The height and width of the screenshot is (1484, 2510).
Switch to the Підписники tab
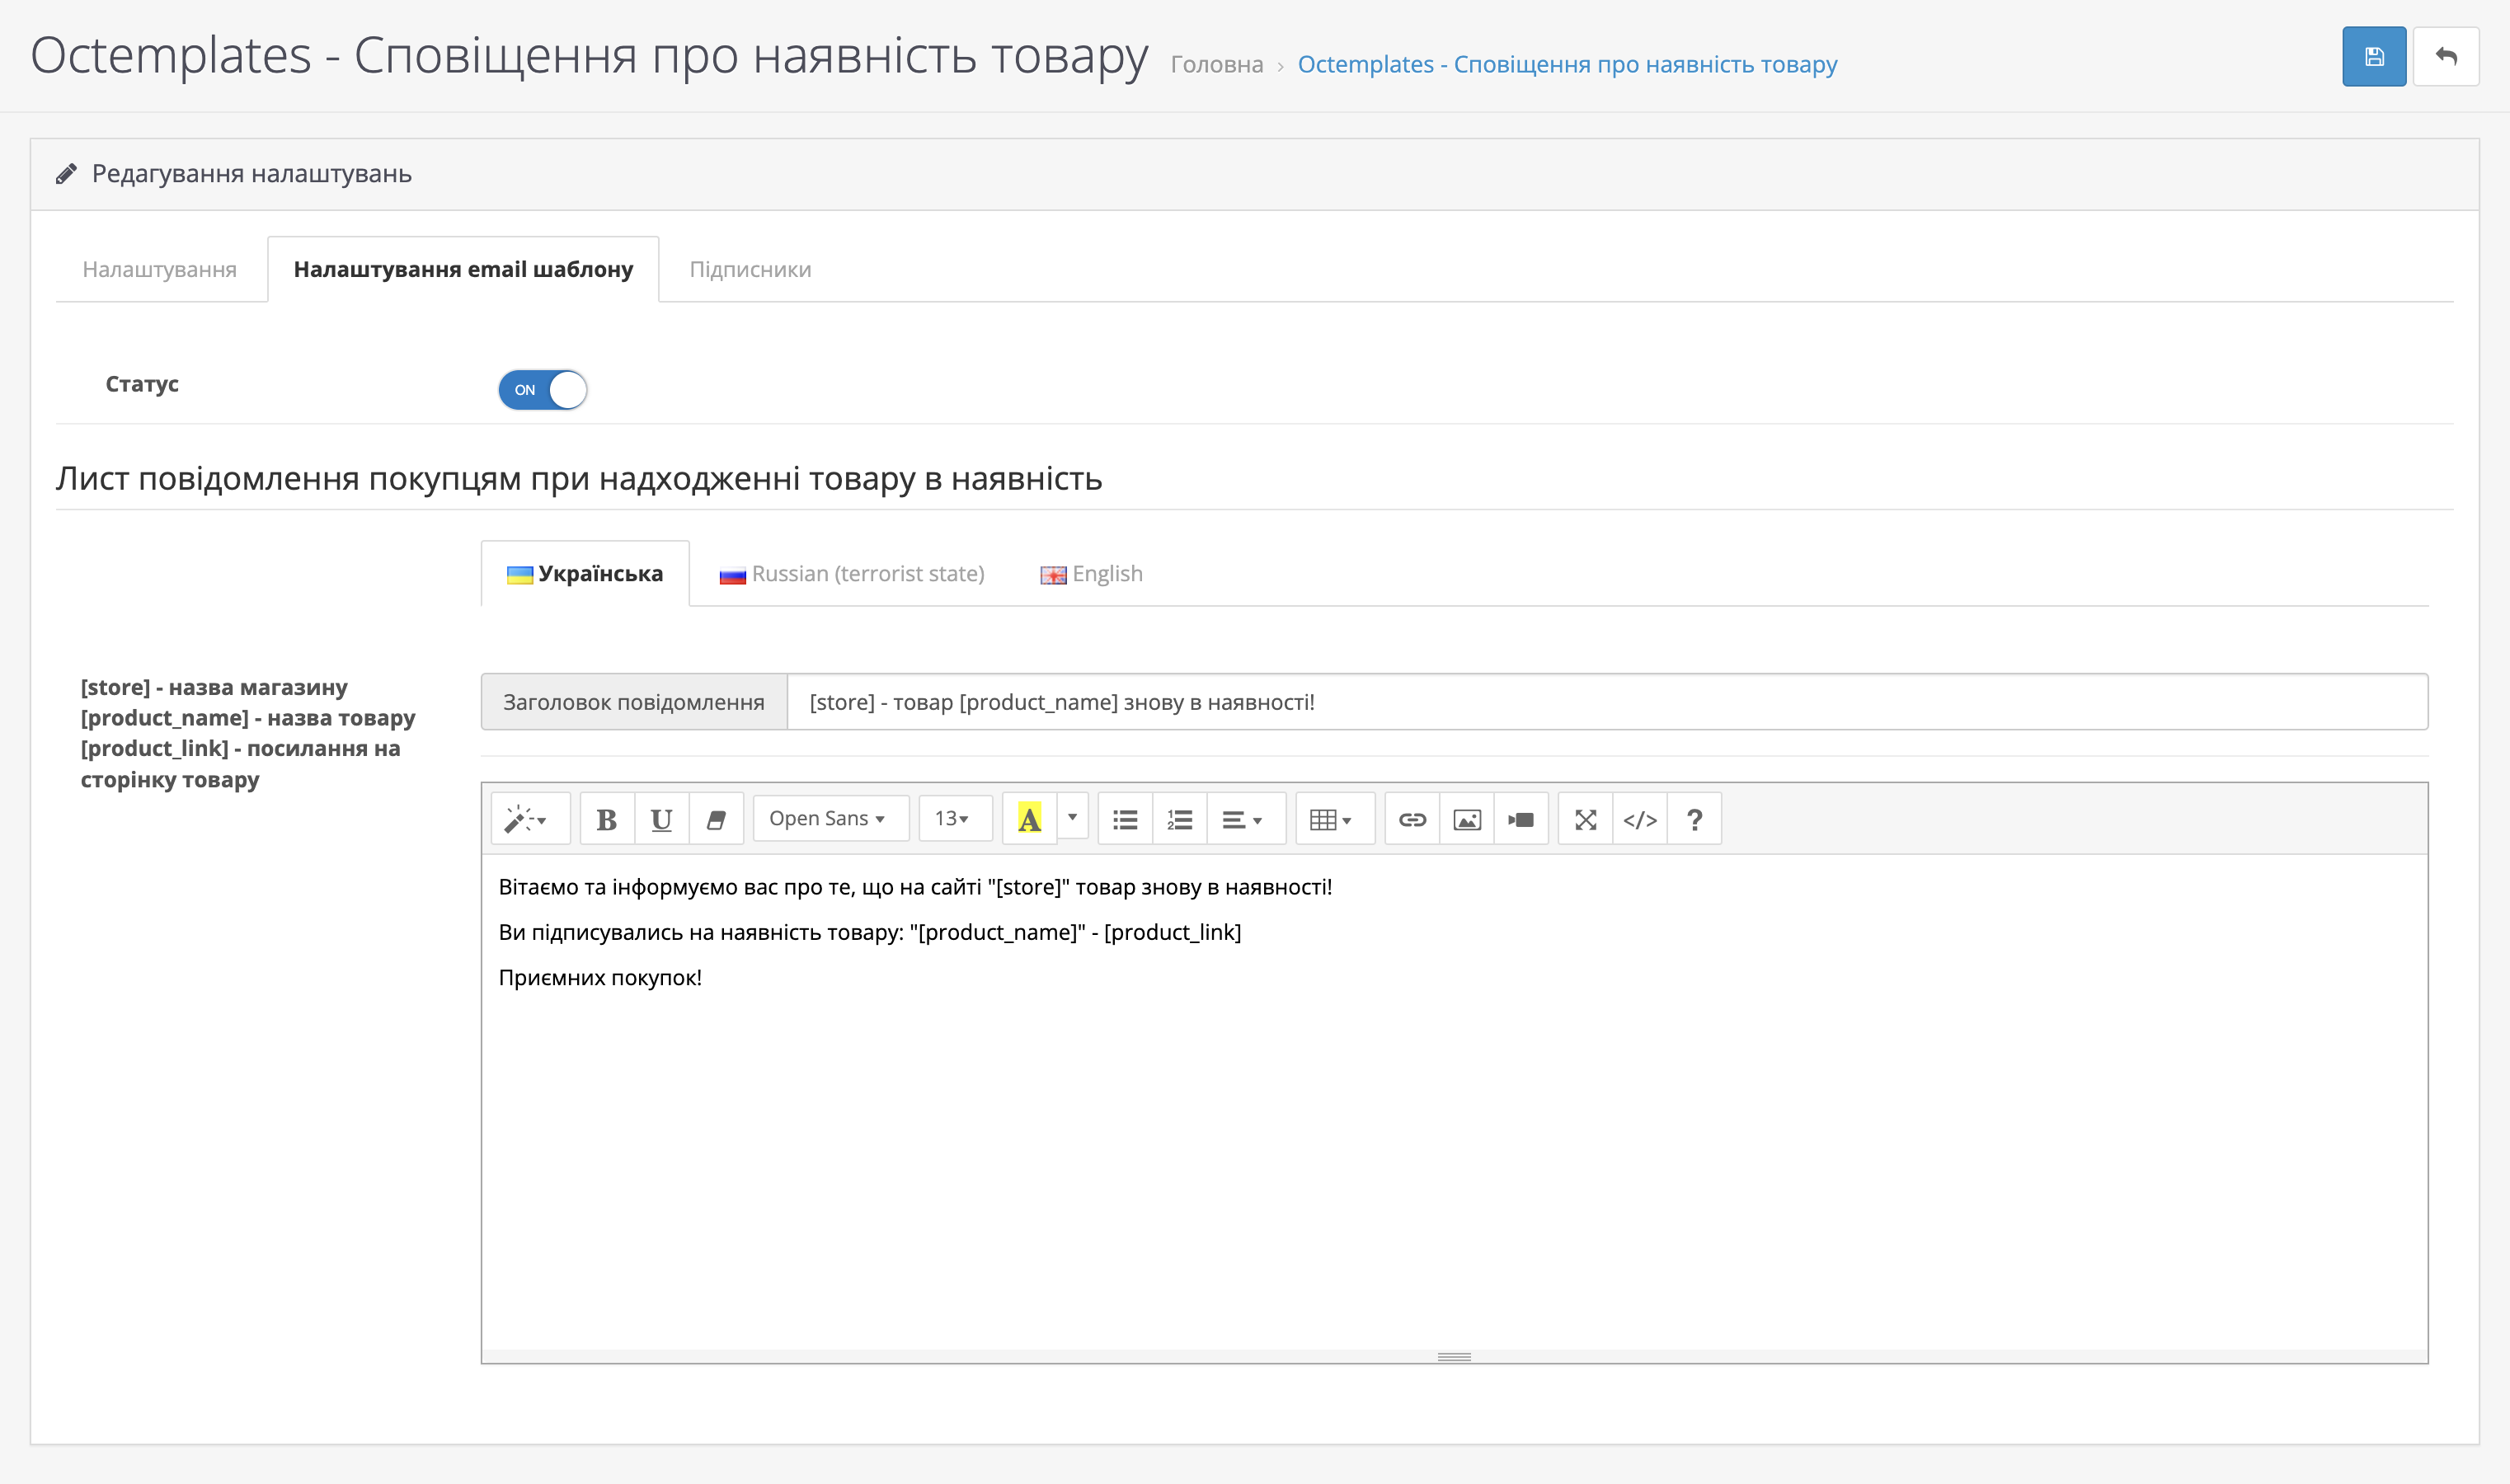(750, 269)
